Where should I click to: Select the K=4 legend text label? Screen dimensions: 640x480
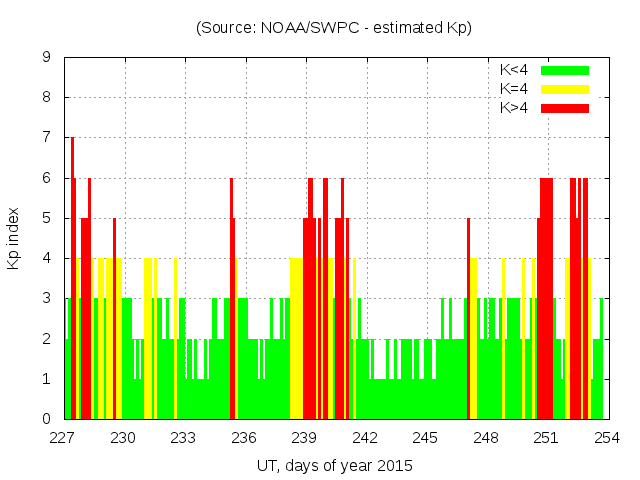point(516,89)
